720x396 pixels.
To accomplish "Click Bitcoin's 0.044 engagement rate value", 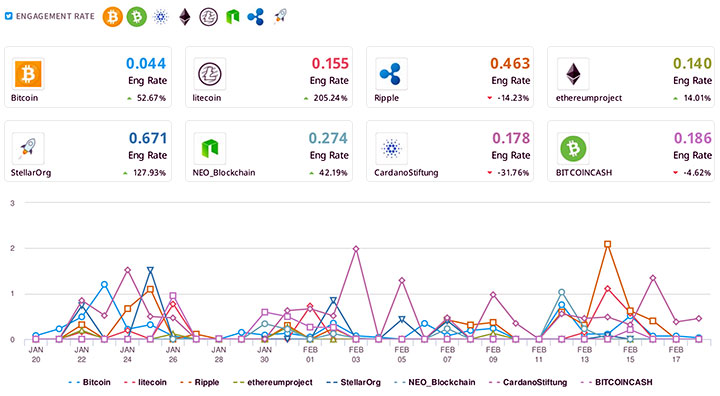I will point(146,63).
